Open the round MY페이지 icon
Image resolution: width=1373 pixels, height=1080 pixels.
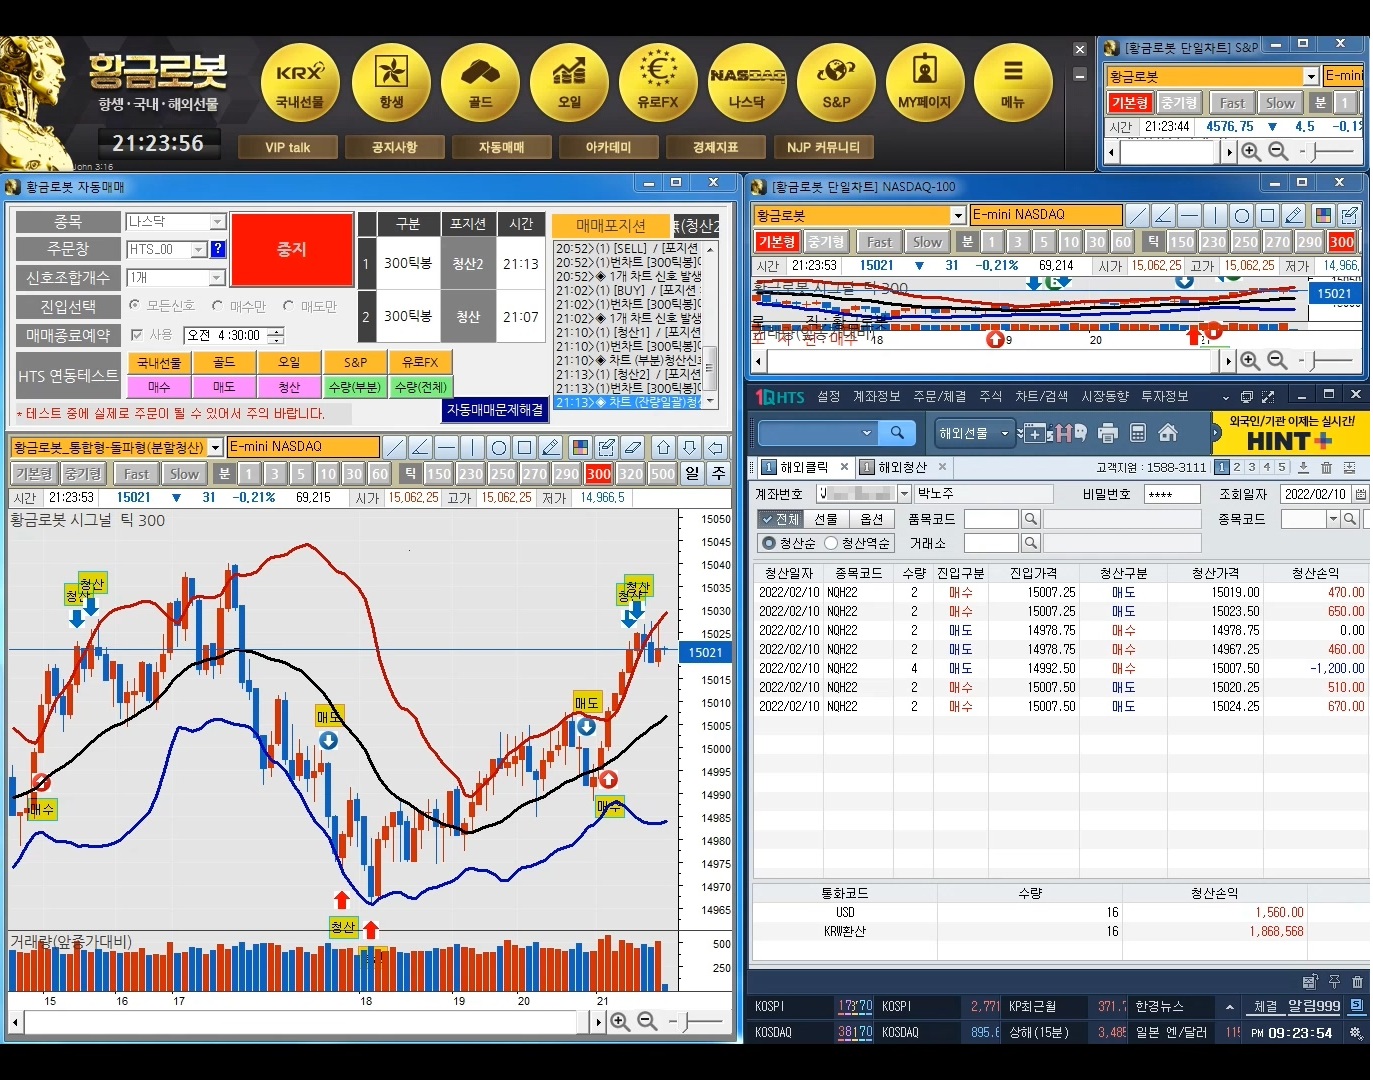pos(925,82)
